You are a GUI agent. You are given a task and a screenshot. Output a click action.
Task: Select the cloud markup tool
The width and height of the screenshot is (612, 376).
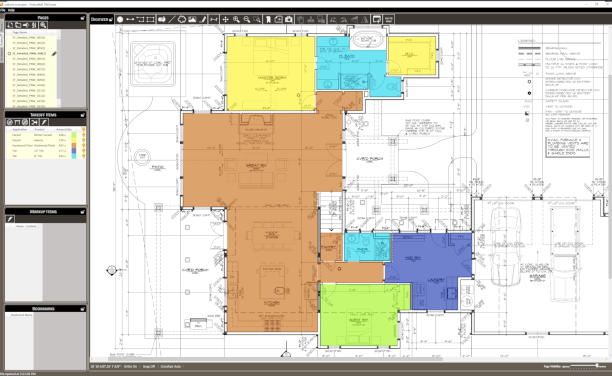182,19
